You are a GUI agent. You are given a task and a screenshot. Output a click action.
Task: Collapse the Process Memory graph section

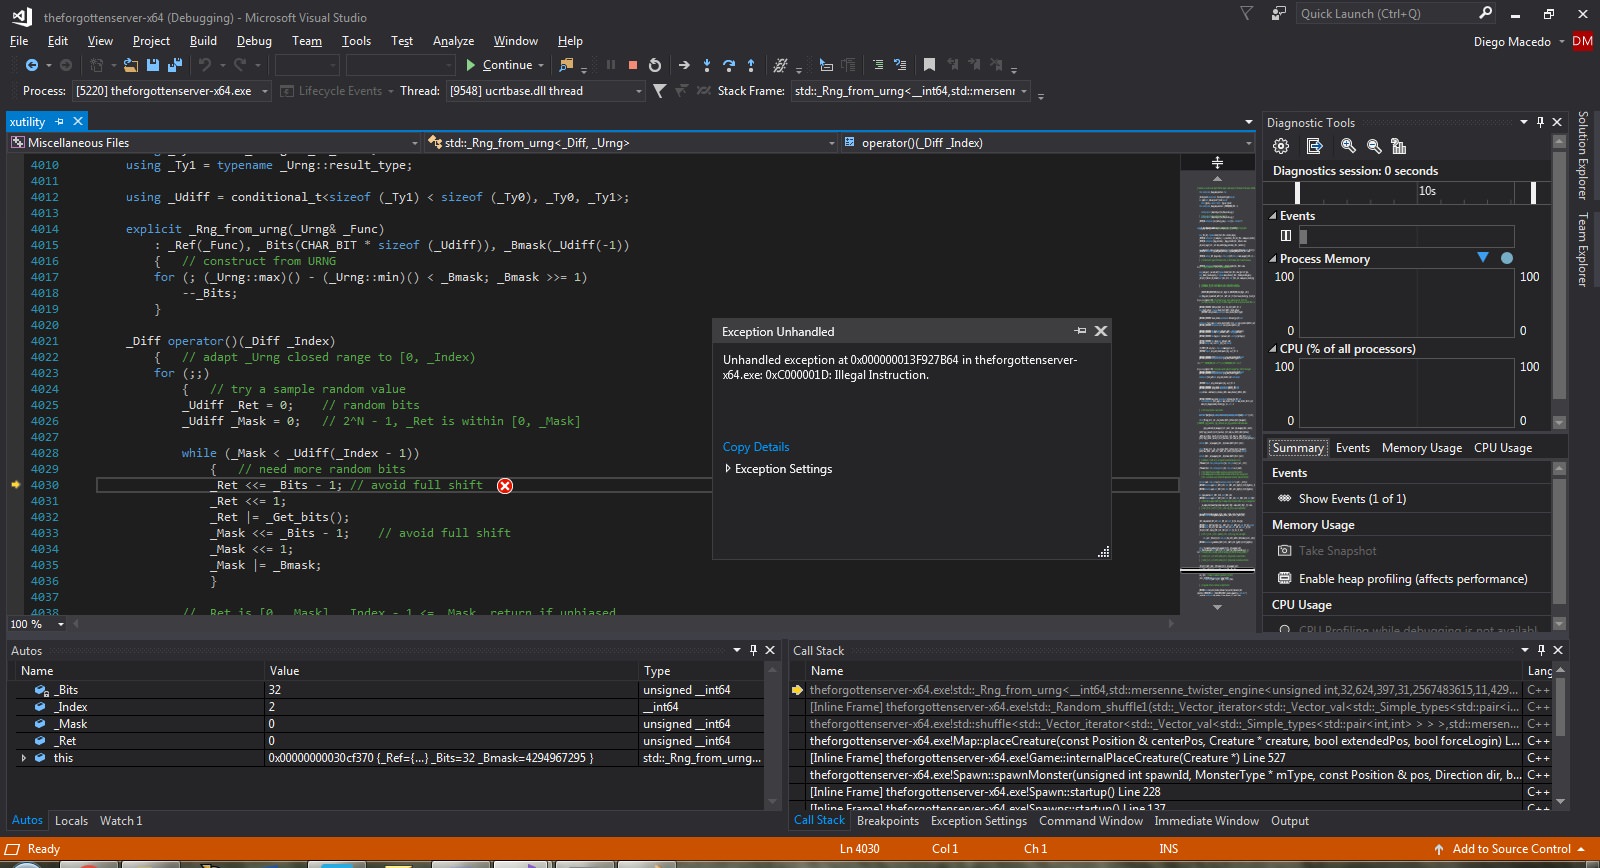coord(1273,259)
